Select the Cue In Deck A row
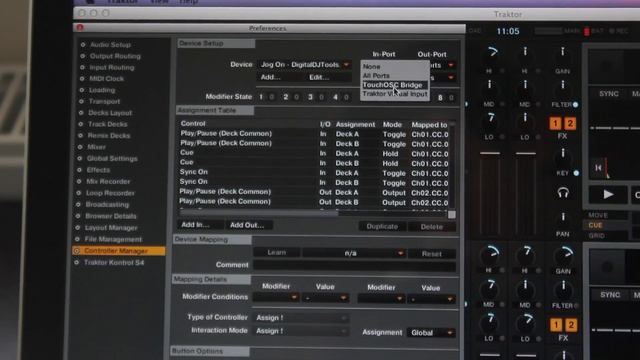 (x=314, y=153)
